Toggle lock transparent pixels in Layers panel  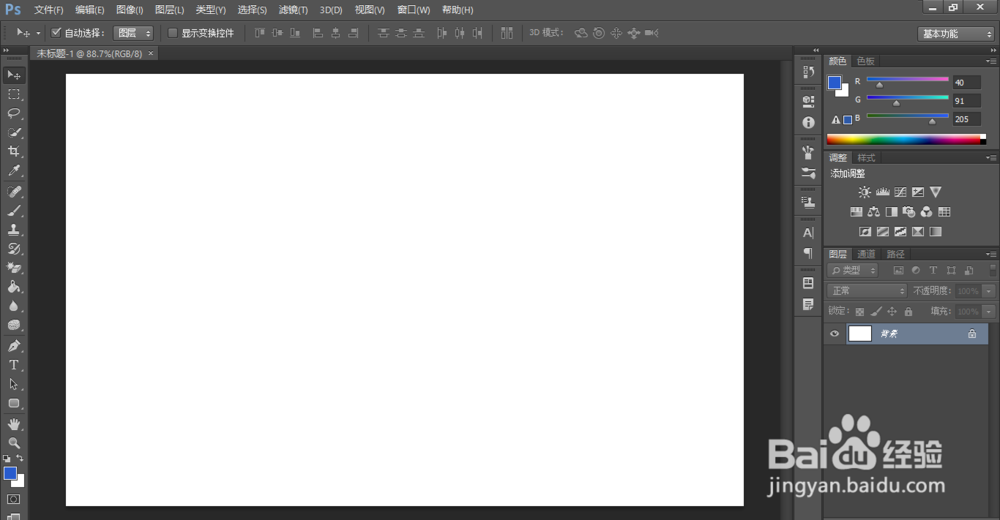click(x=860, y=311)
